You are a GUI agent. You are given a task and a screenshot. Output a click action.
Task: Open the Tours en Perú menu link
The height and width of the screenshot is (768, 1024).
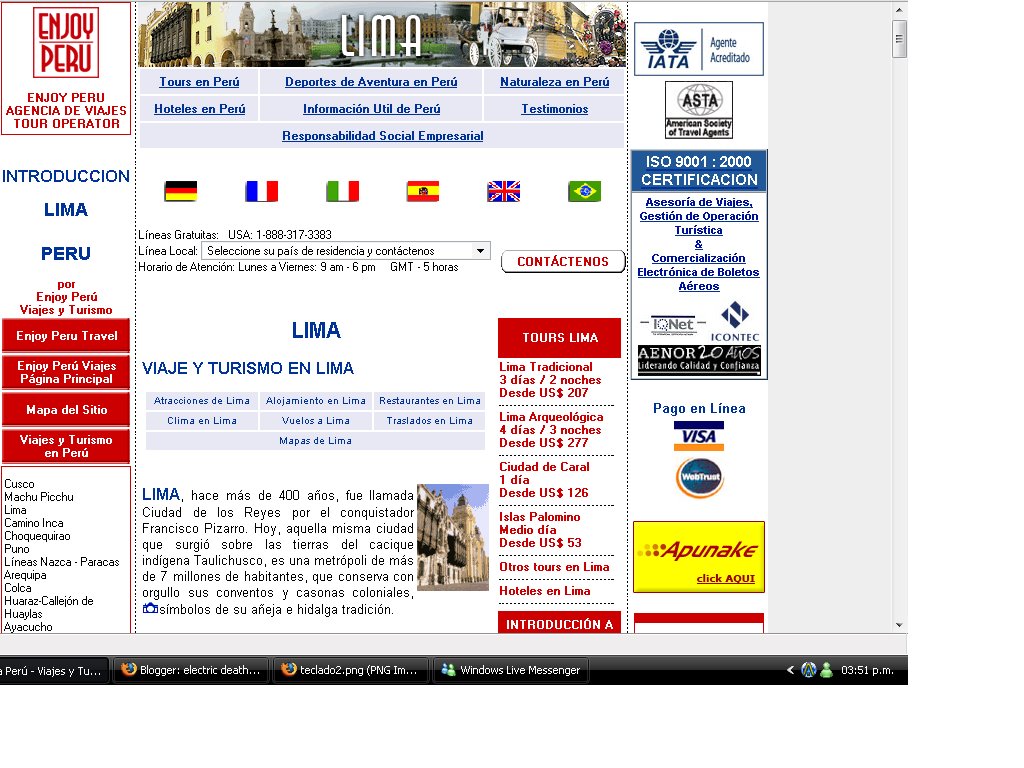click(x=199, y=82)
